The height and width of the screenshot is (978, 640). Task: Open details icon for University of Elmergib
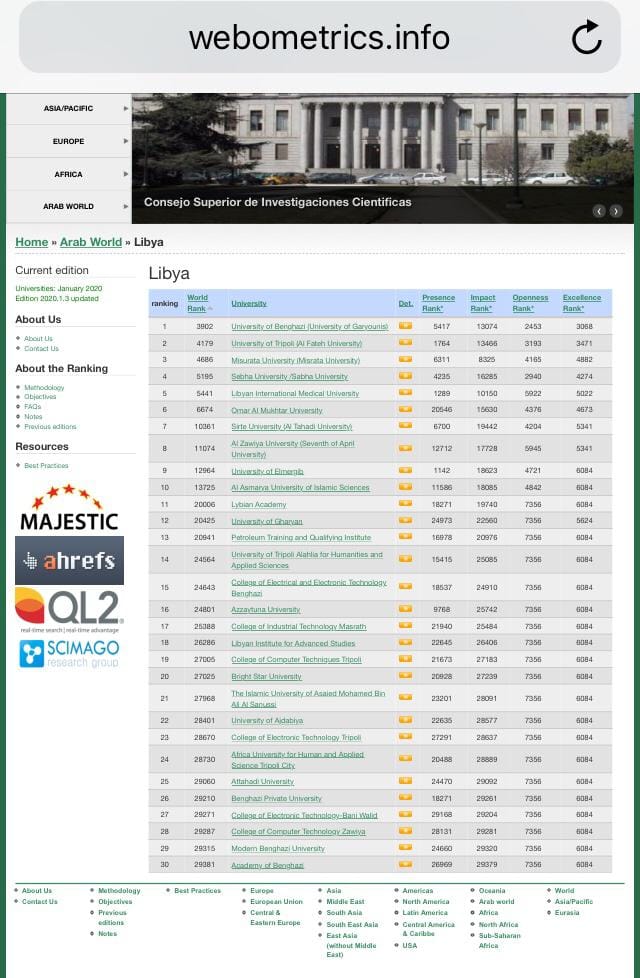click(405, 470)
